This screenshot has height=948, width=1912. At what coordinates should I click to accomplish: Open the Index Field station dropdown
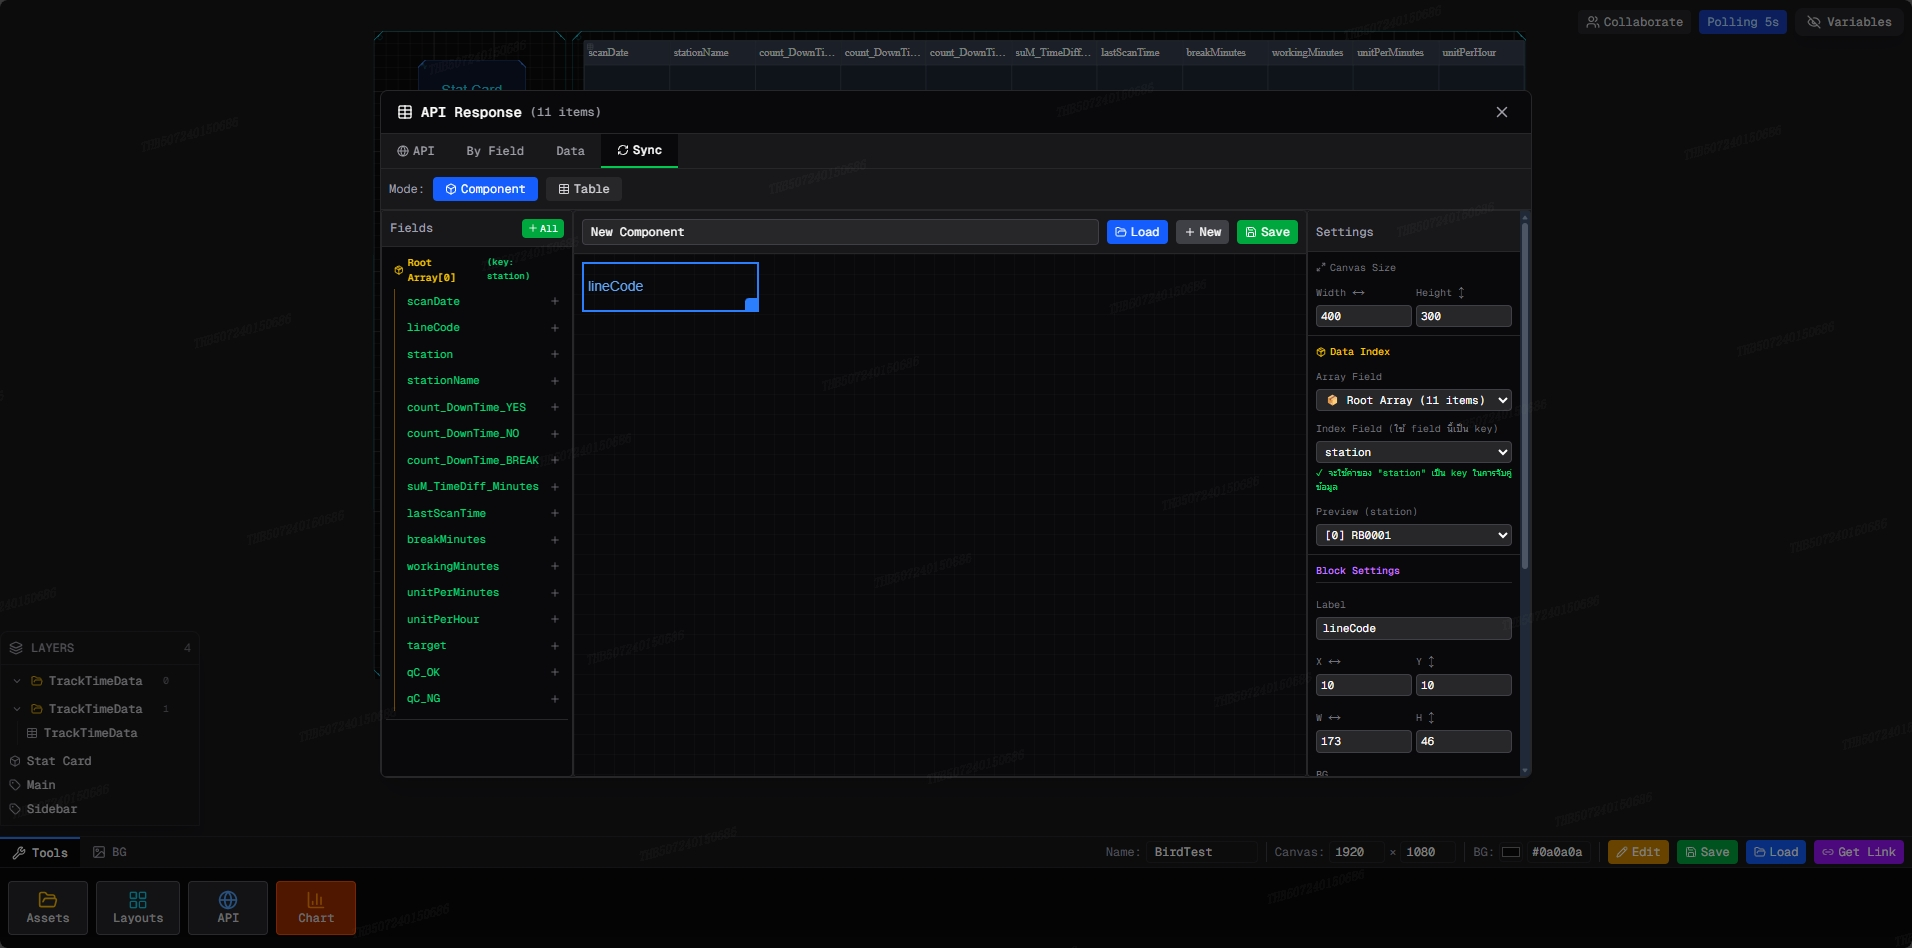click(1413, 452)
